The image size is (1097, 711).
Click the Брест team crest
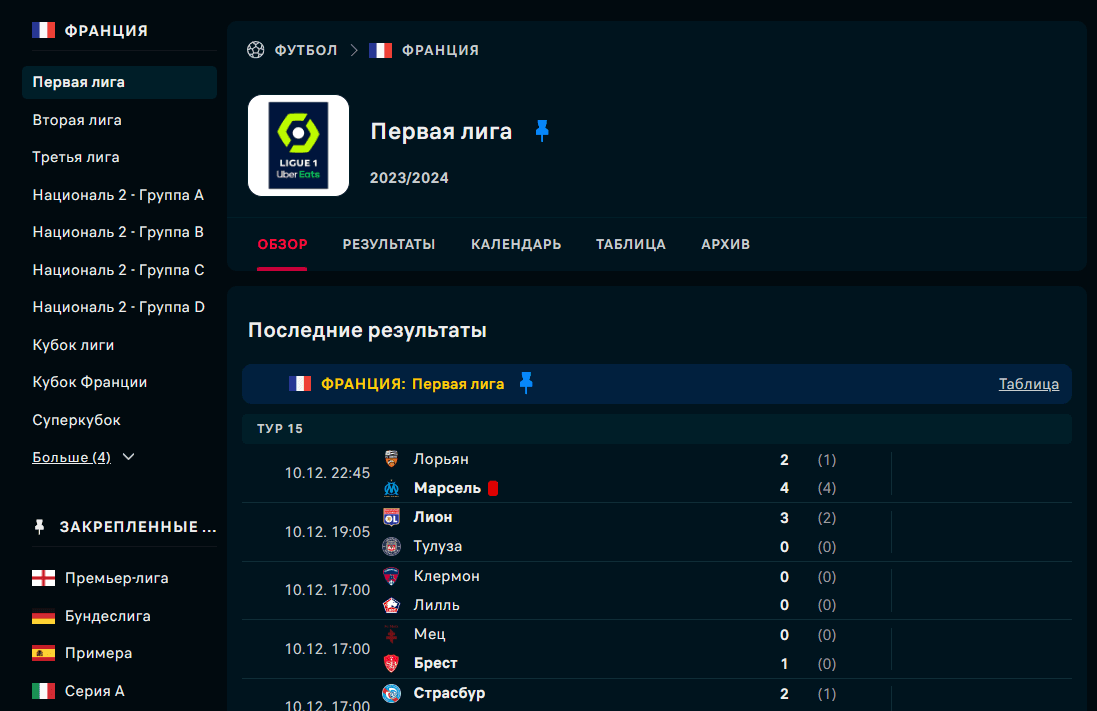(x=392, y=663)
